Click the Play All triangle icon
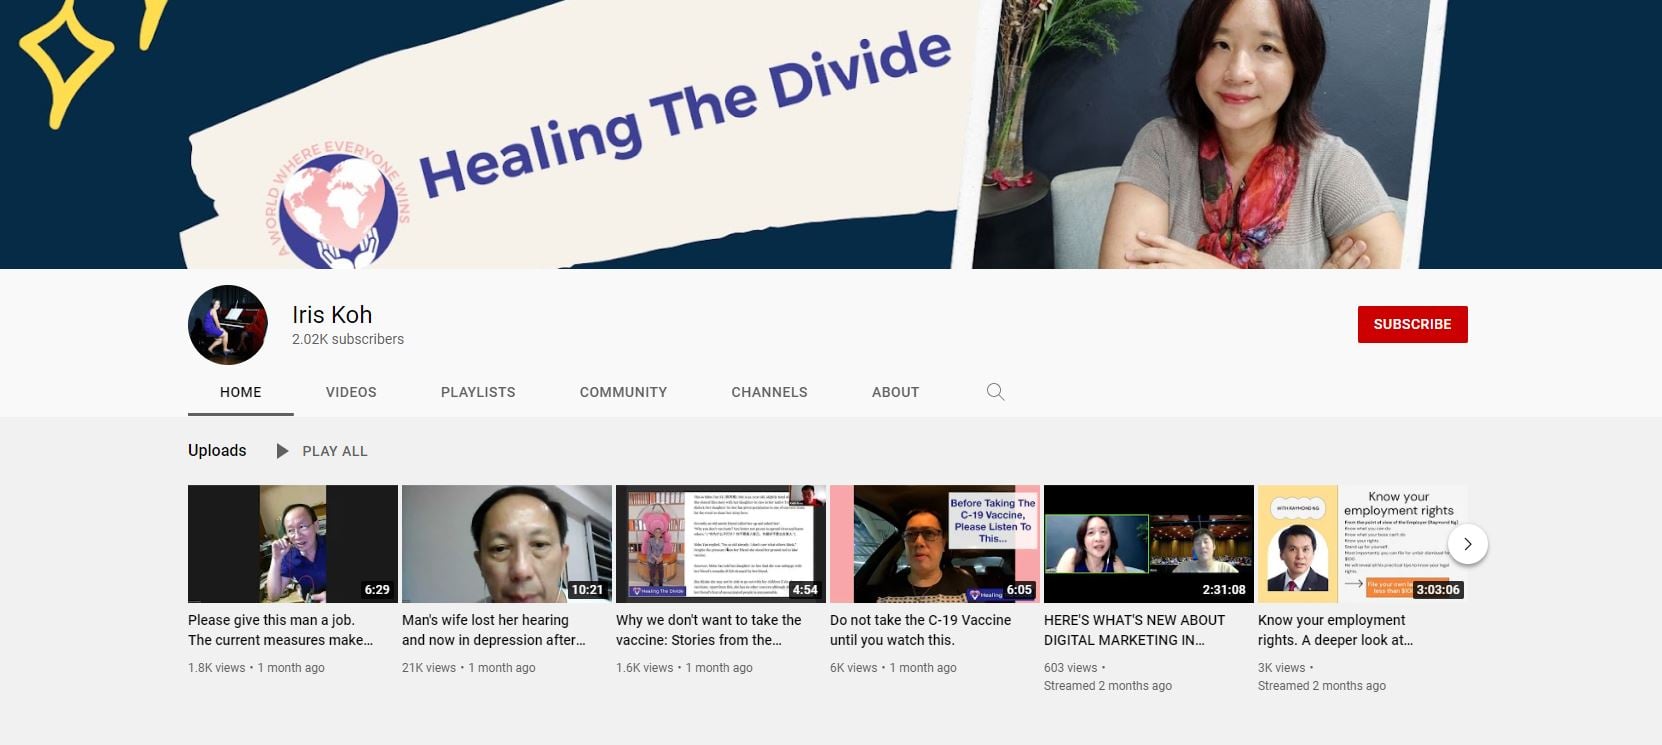This screenshot has height=745, width=1662. point(282,451)
